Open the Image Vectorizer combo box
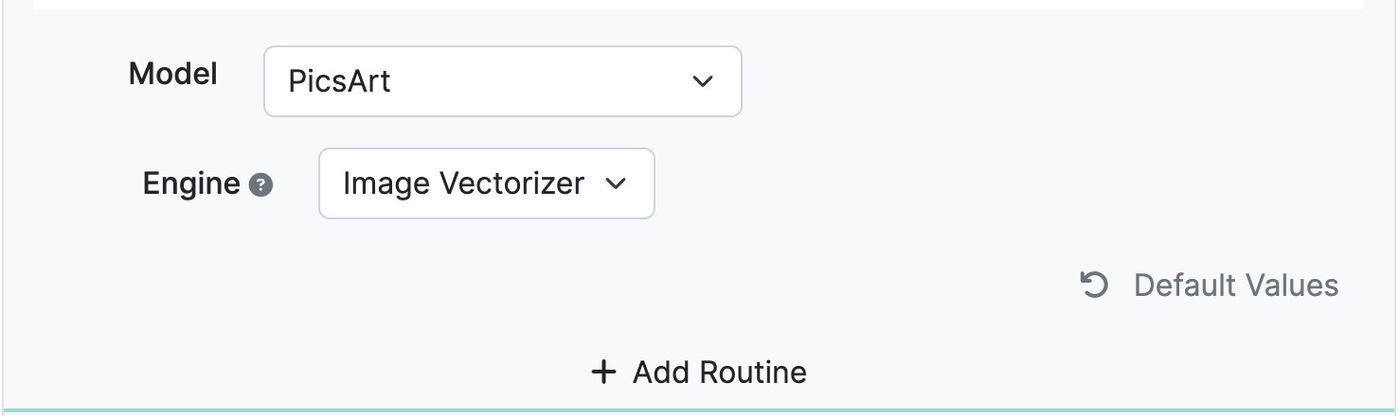Screen dimensions: 1400x416 (x=486, y=183)
